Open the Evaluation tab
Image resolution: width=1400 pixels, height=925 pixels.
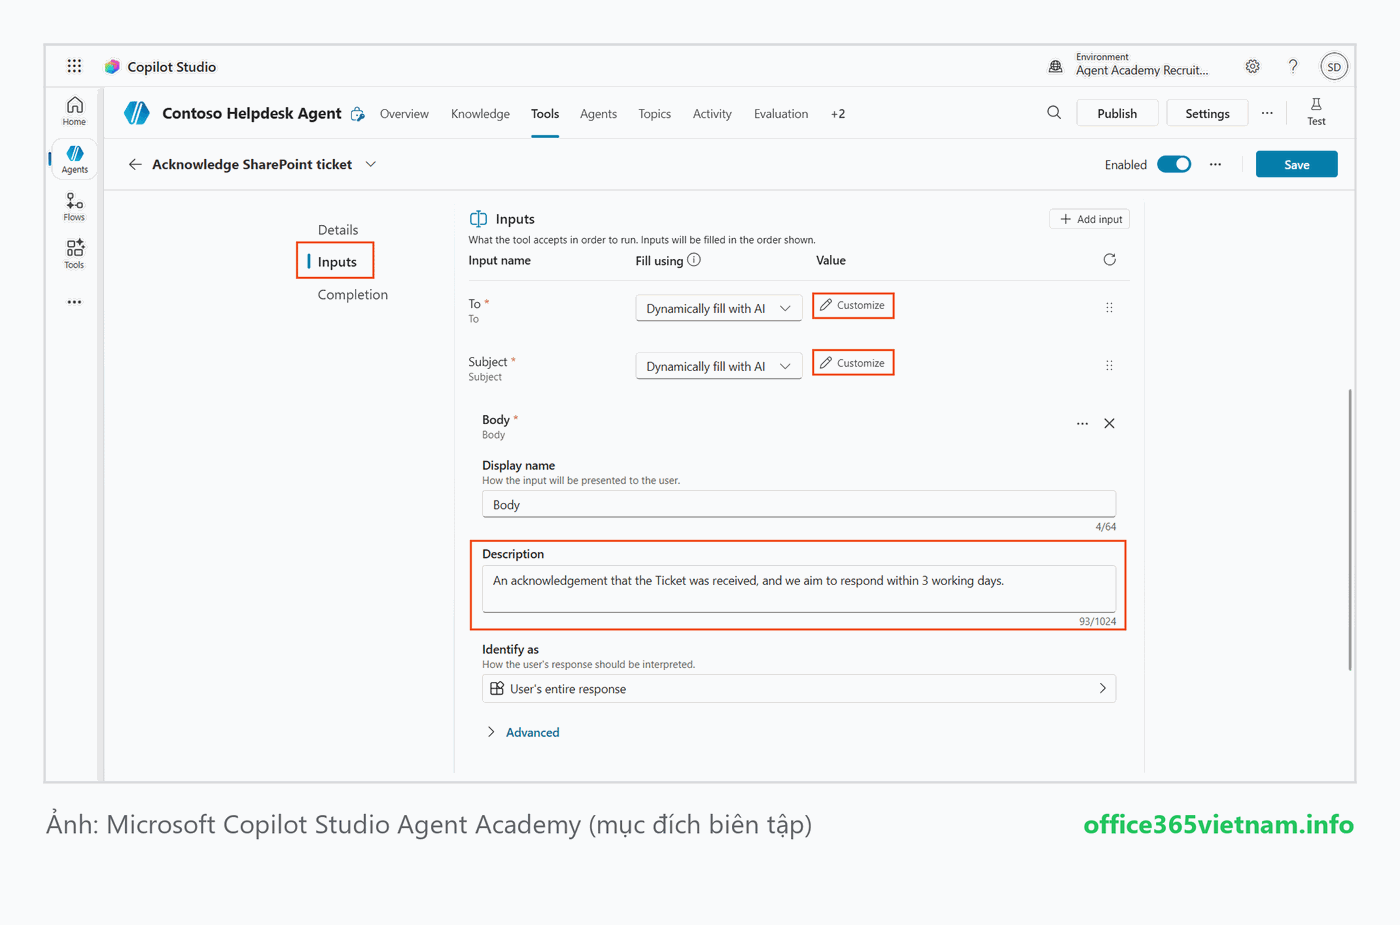(781, 114)
